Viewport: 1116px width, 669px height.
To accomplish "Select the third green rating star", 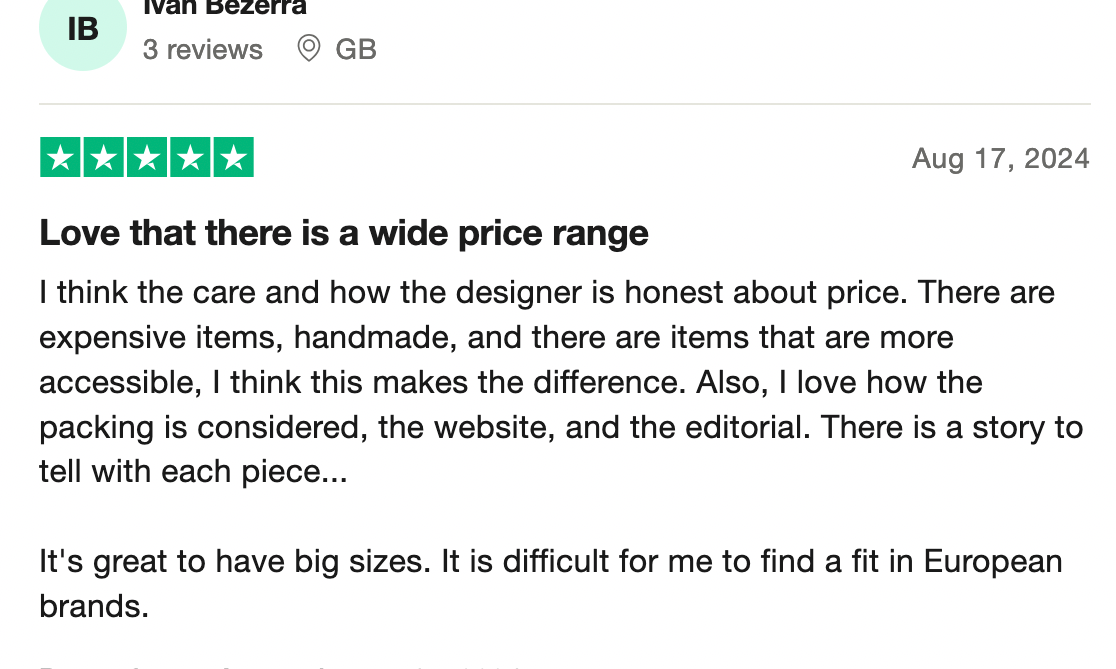I will coord(147,157).
